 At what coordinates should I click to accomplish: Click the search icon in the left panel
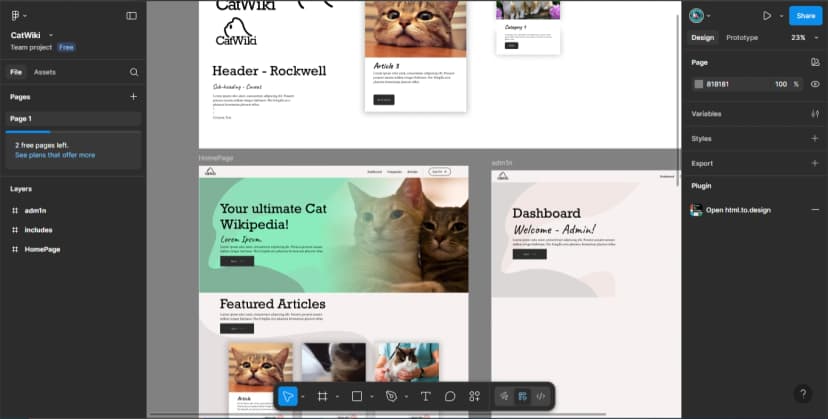(x=134, y=72)
